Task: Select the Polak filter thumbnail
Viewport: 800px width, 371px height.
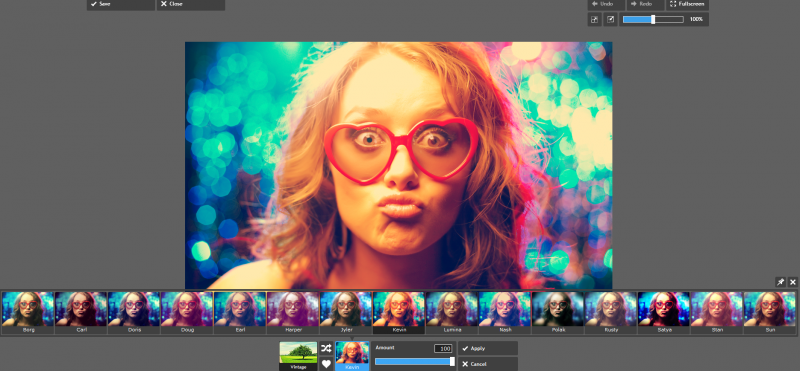Action: tap(558, 313)
